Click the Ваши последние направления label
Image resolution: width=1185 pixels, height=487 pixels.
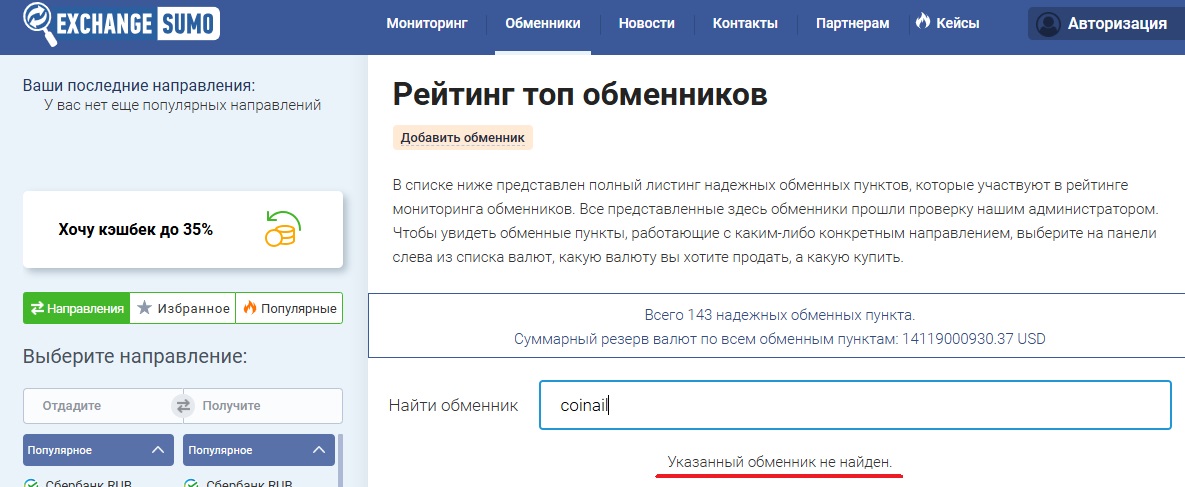[x=139, y=85]
